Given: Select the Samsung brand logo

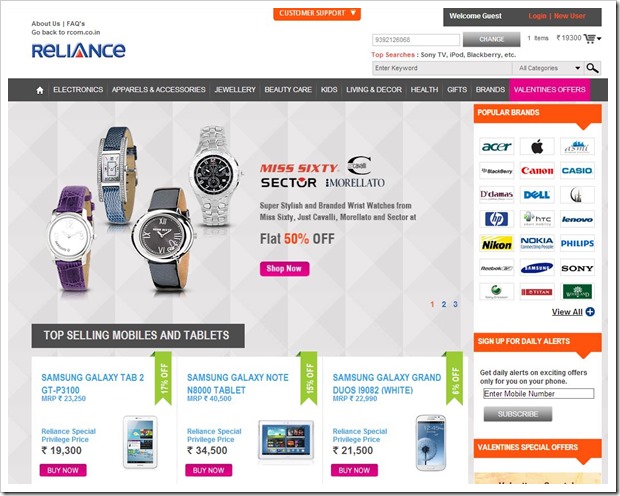Looking at the screenshot, I should [x=537, y=268].
